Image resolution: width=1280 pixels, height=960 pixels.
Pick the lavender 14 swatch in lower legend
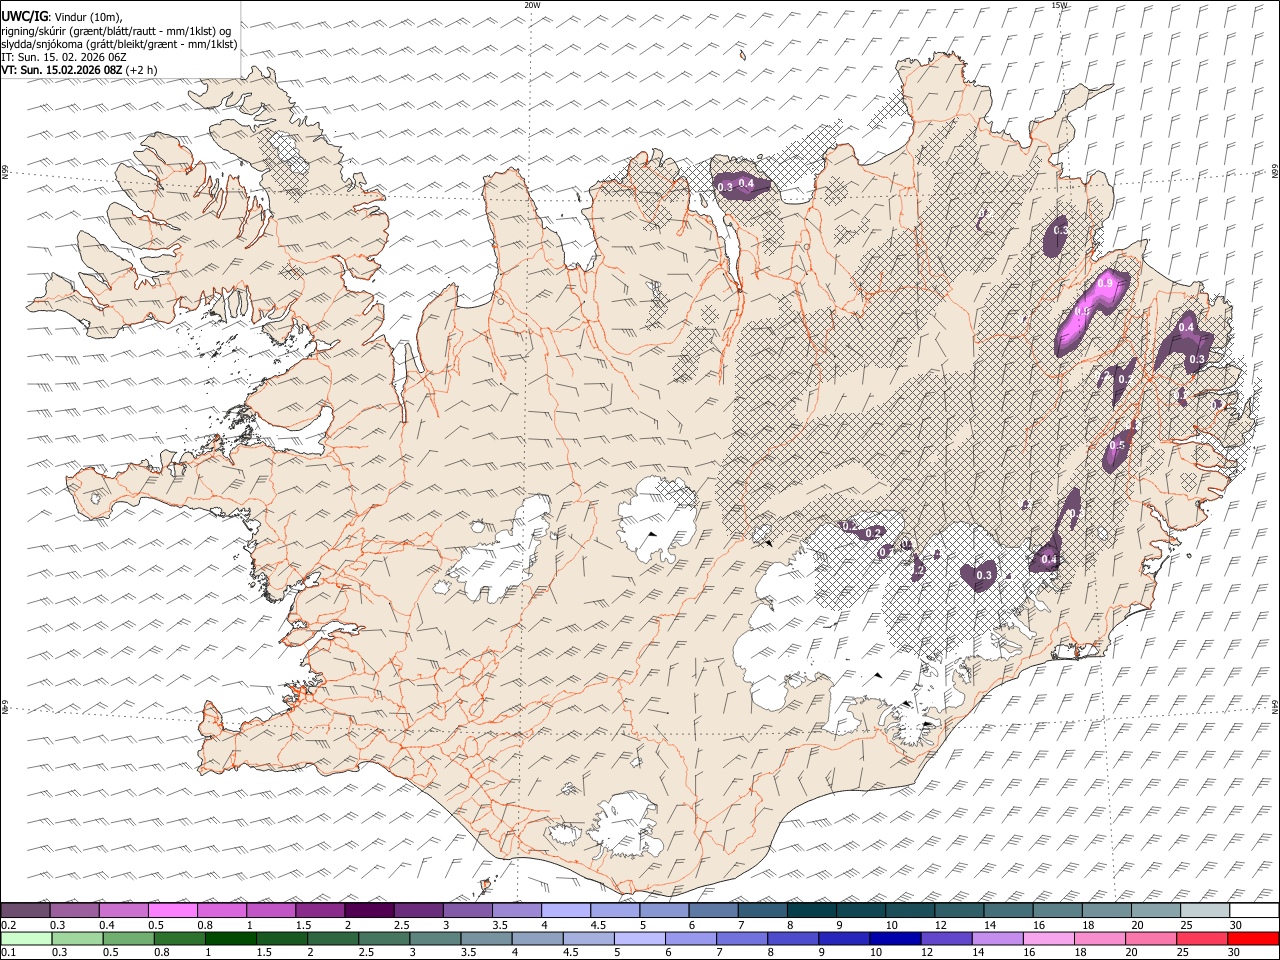tap(997, 938)
